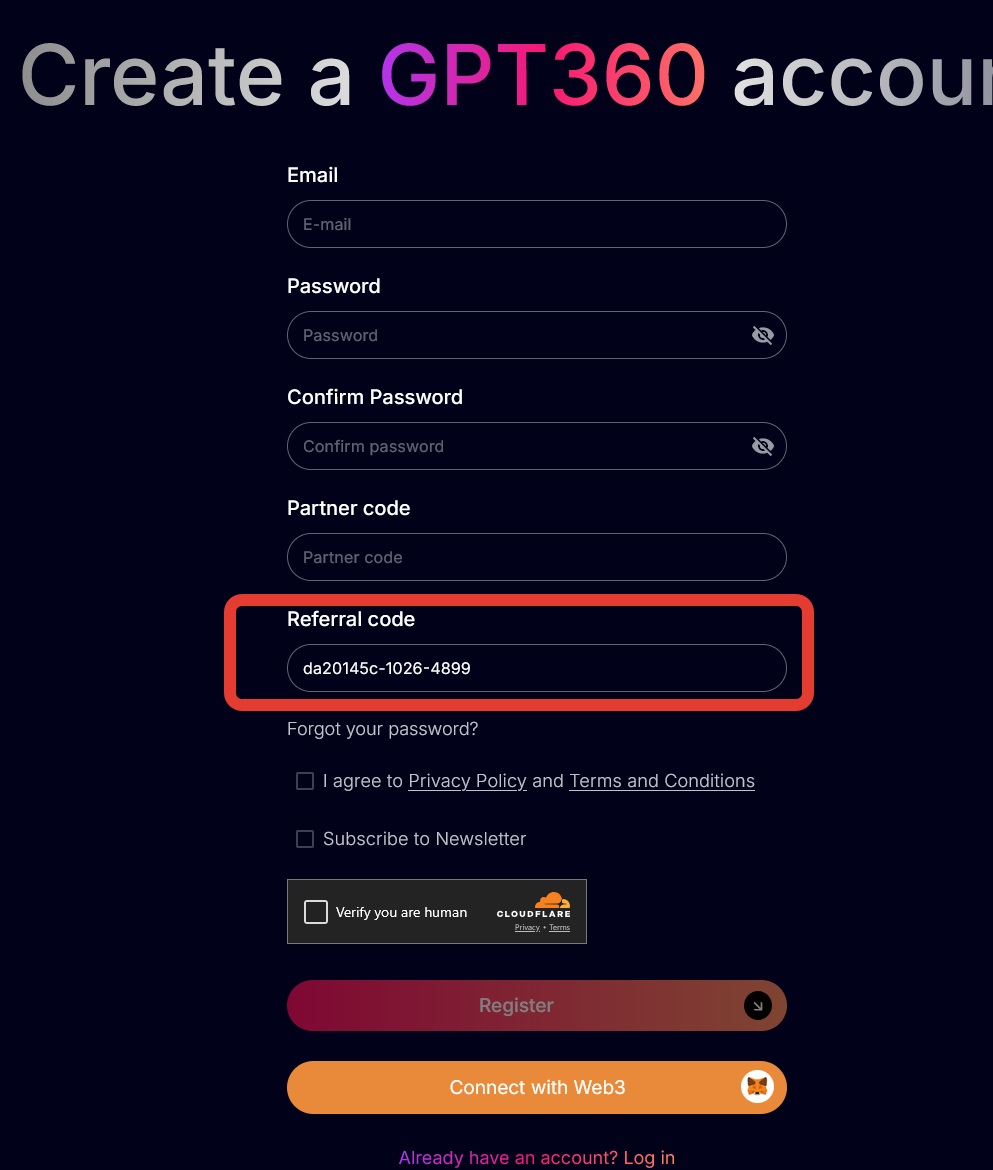Click the arrow icon on the Register button
This screenshot has height=1170, width=993.
(757, 1006)
